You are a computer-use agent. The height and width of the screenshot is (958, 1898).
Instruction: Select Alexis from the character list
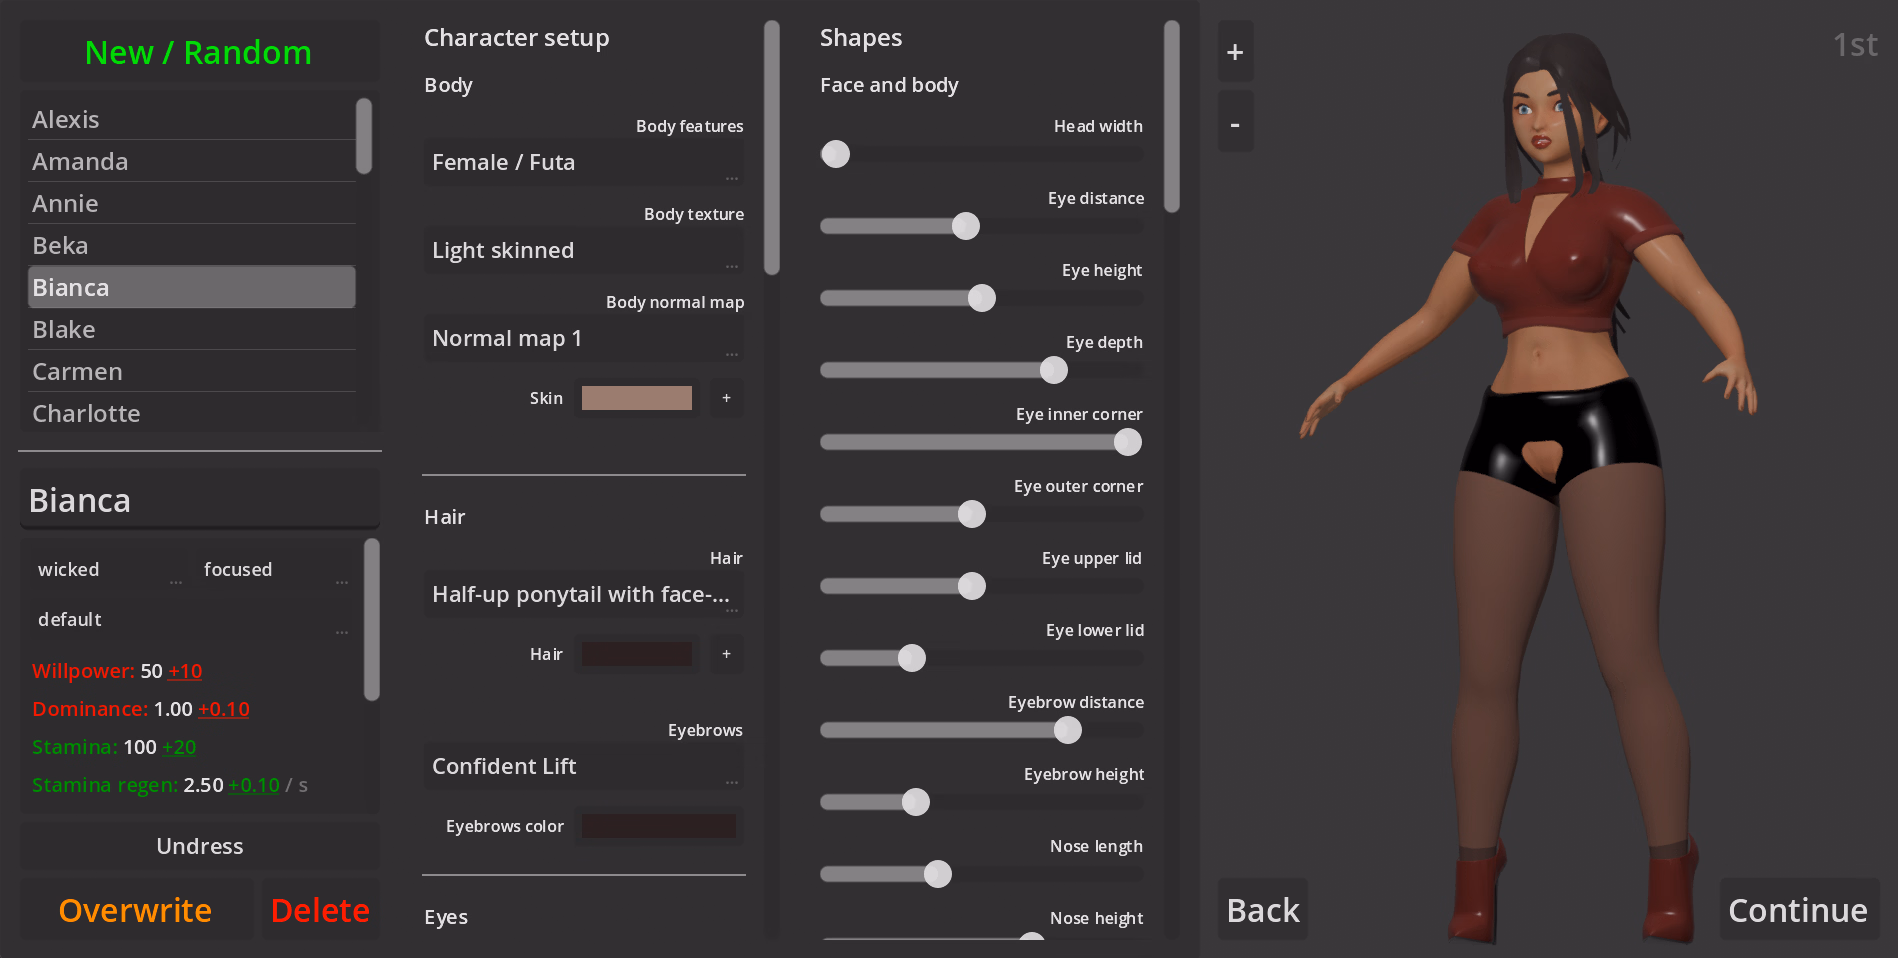pyautogui.click(x=190, y=120)
